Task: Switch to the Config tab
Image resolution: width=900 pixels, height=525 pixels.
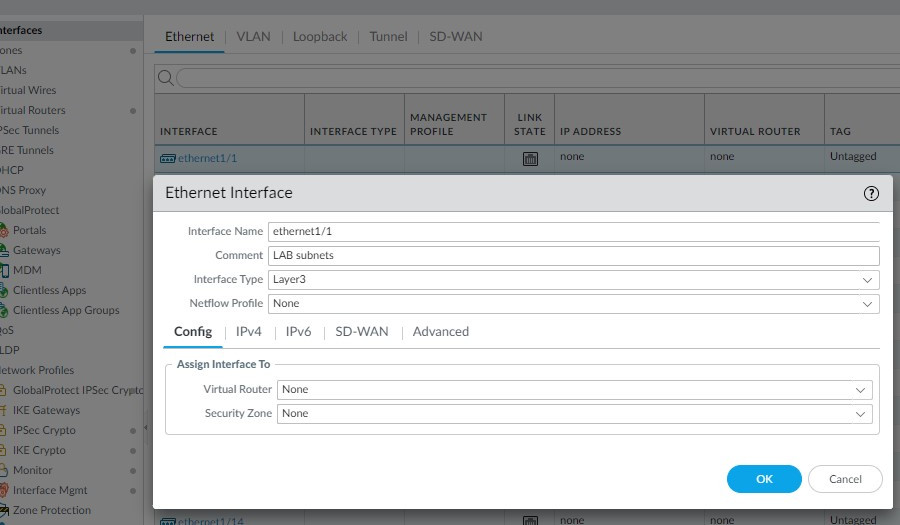Action: 193,332
